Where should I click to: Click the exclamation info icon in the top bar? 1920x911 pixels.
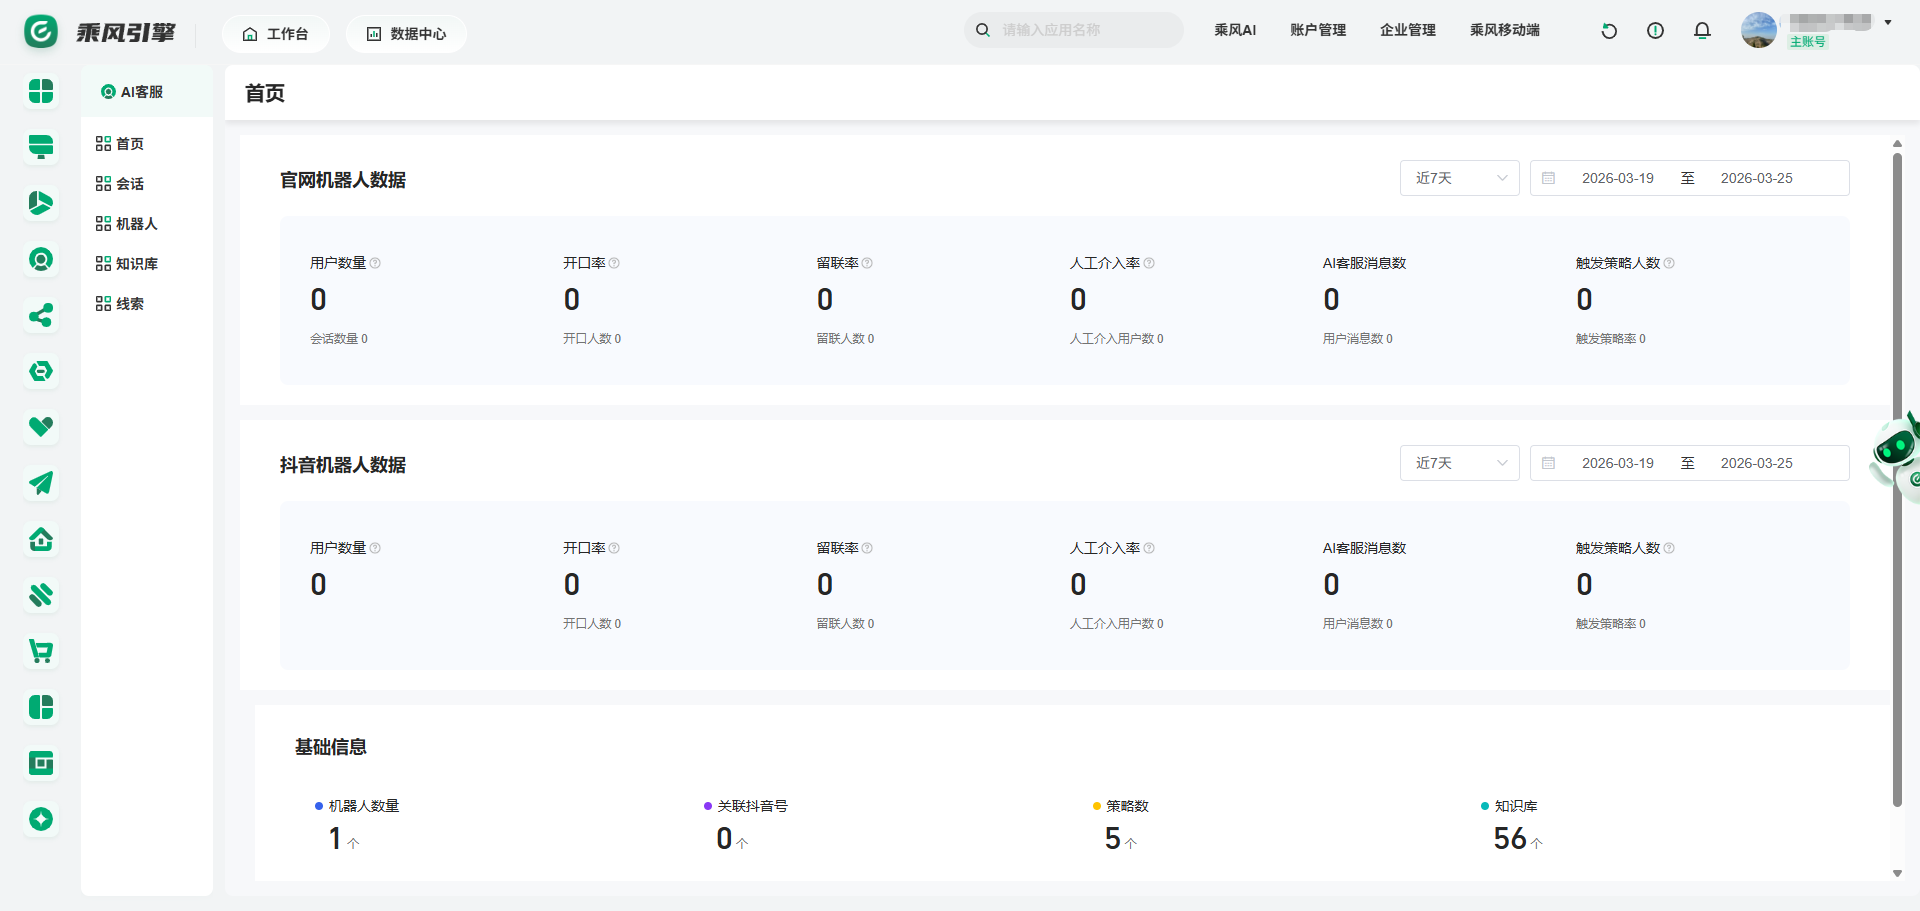[x=1655, y=31]
